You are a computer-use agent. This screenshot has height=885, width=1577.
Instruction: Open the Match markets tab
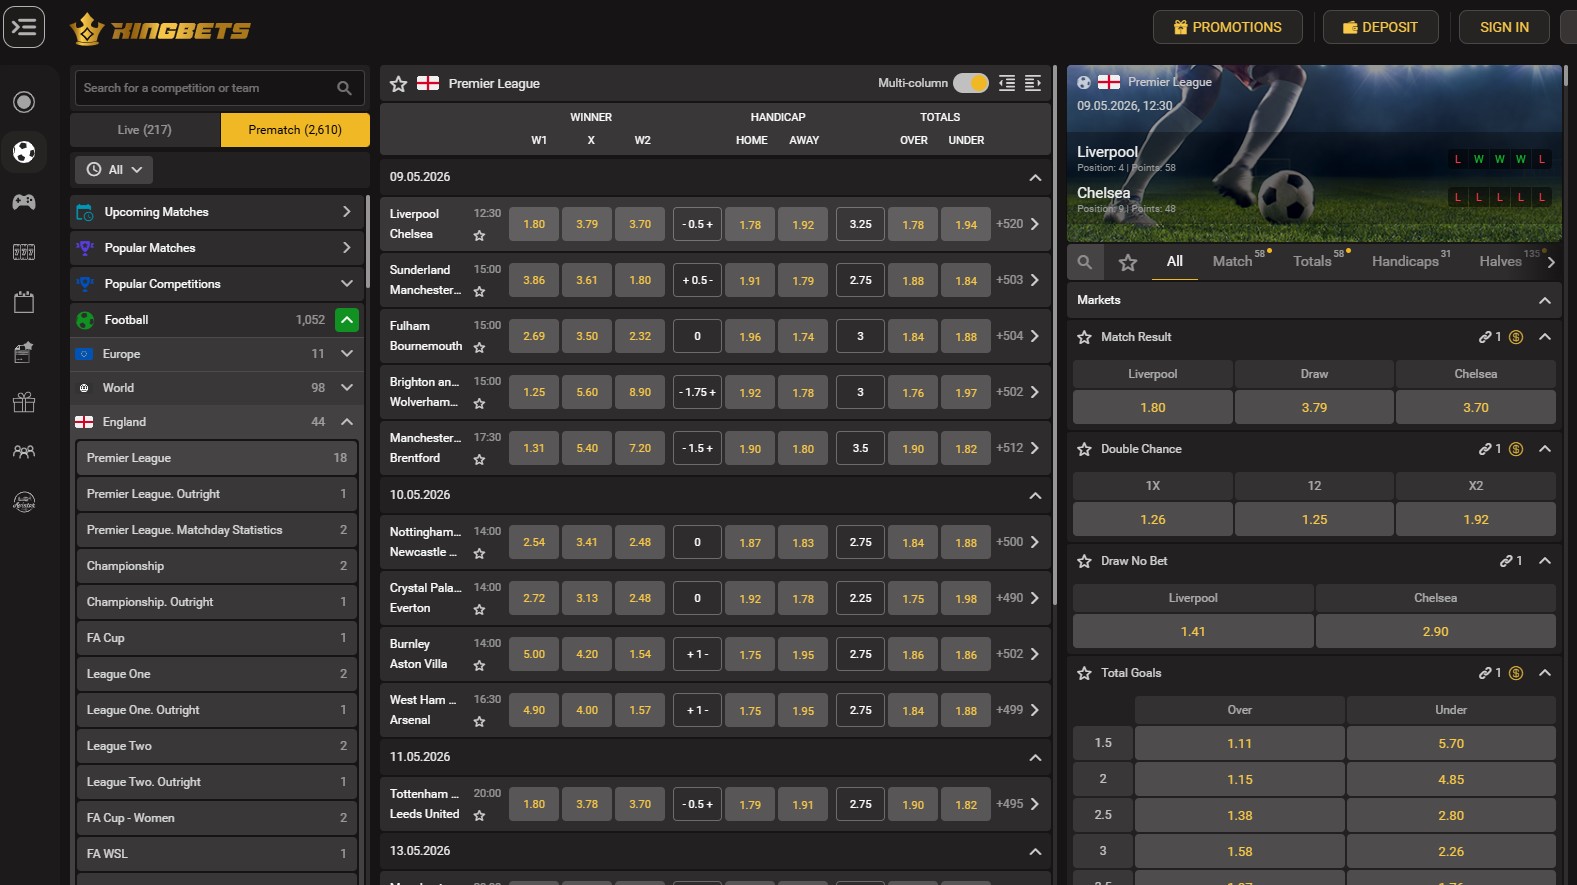tap(1232, 261)
